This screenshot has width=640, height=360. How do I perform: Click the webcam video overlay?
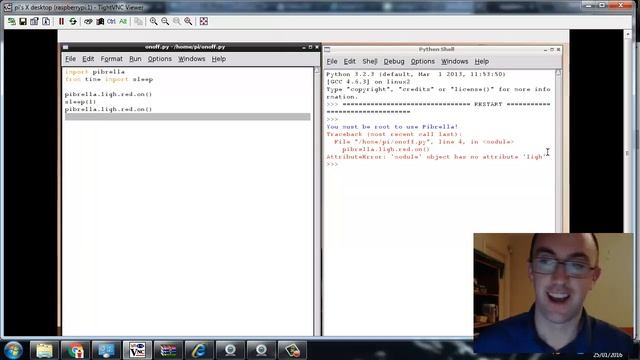(553, 293)
